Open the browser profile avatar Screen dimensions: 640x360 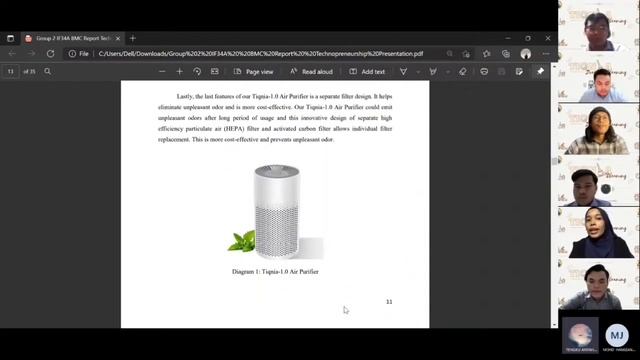[526, 53]
